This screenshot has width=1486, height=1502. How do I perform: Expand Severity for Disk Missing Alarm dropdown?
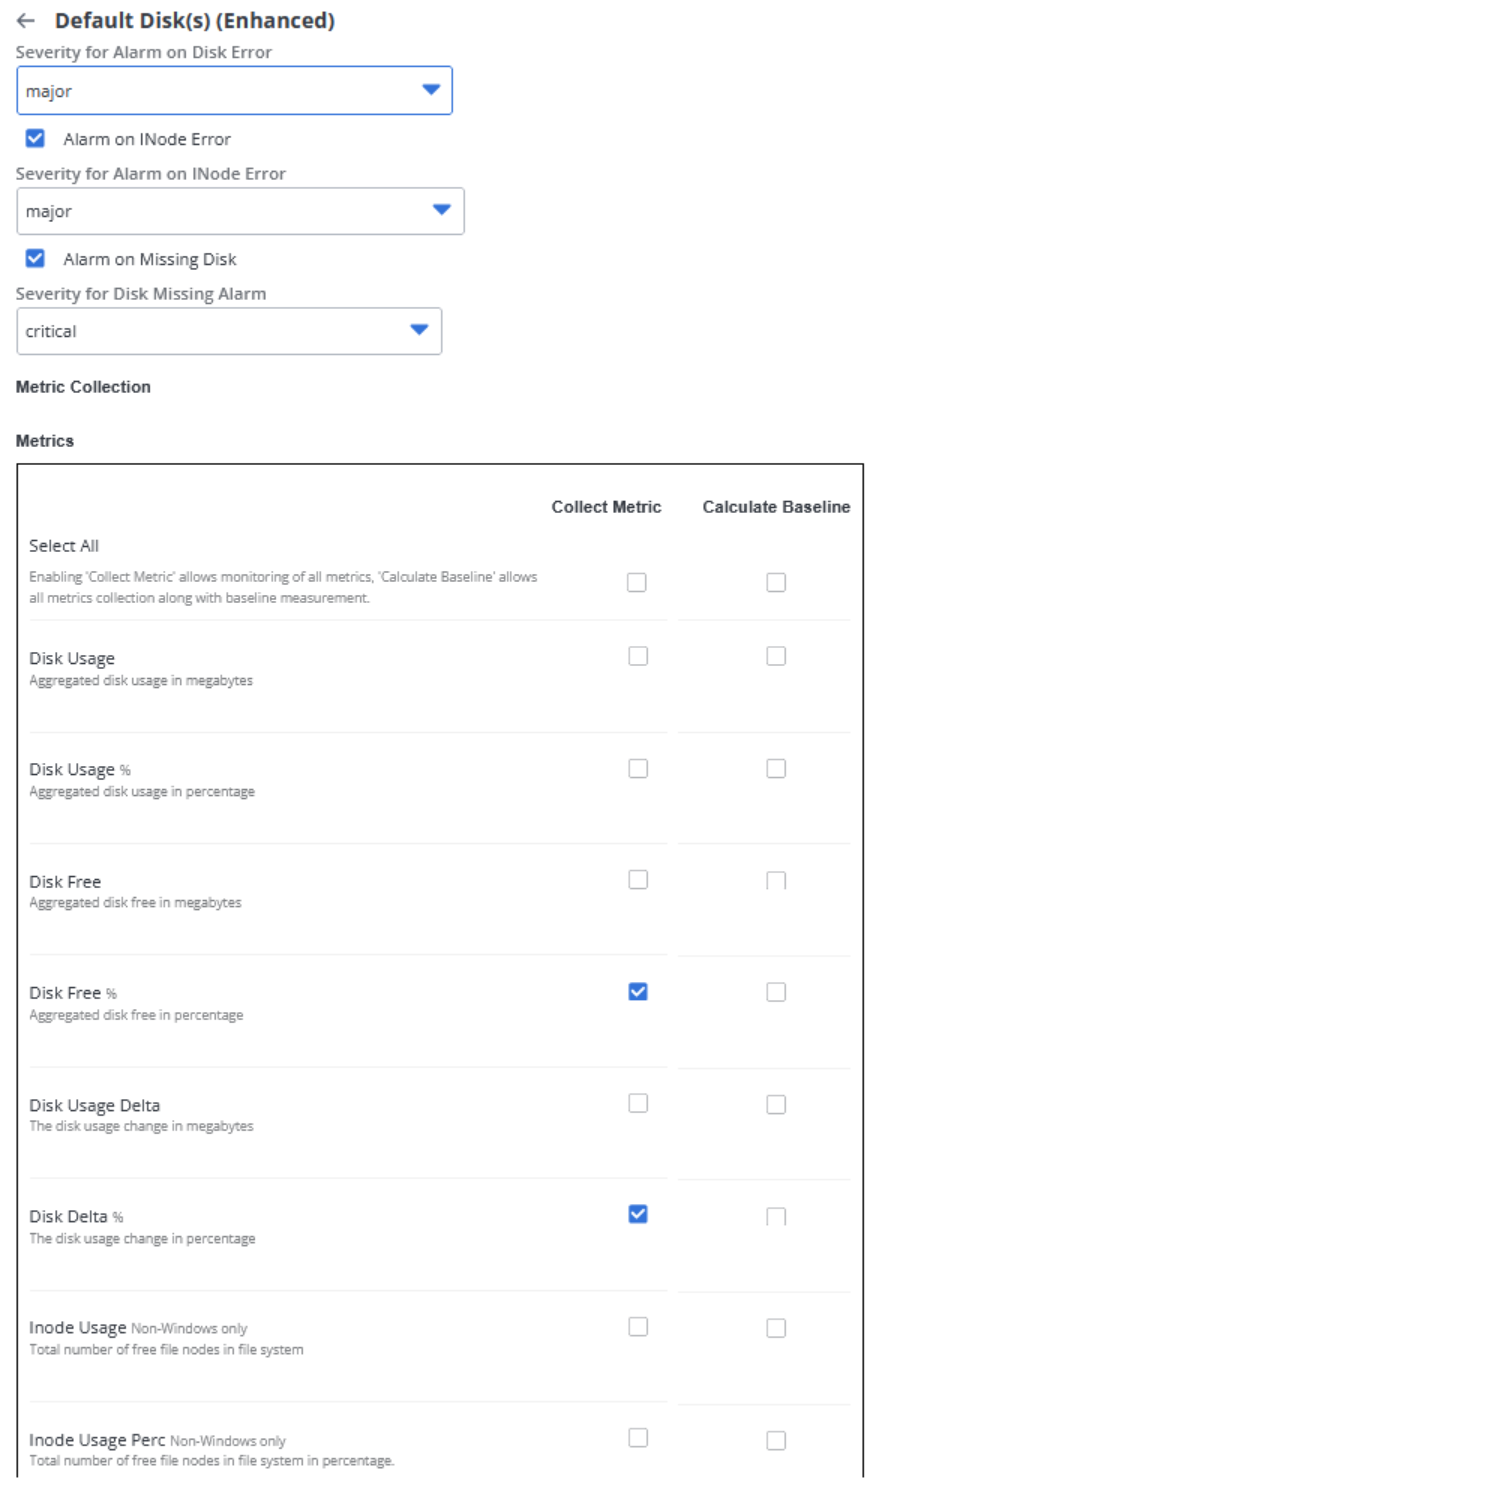click(229, 331)
